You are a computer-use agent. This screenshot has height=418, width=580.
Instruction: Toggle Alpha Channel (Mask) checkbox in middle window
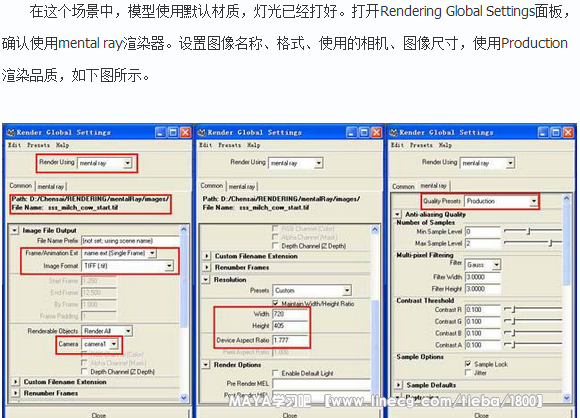click(x=275, y=237)
